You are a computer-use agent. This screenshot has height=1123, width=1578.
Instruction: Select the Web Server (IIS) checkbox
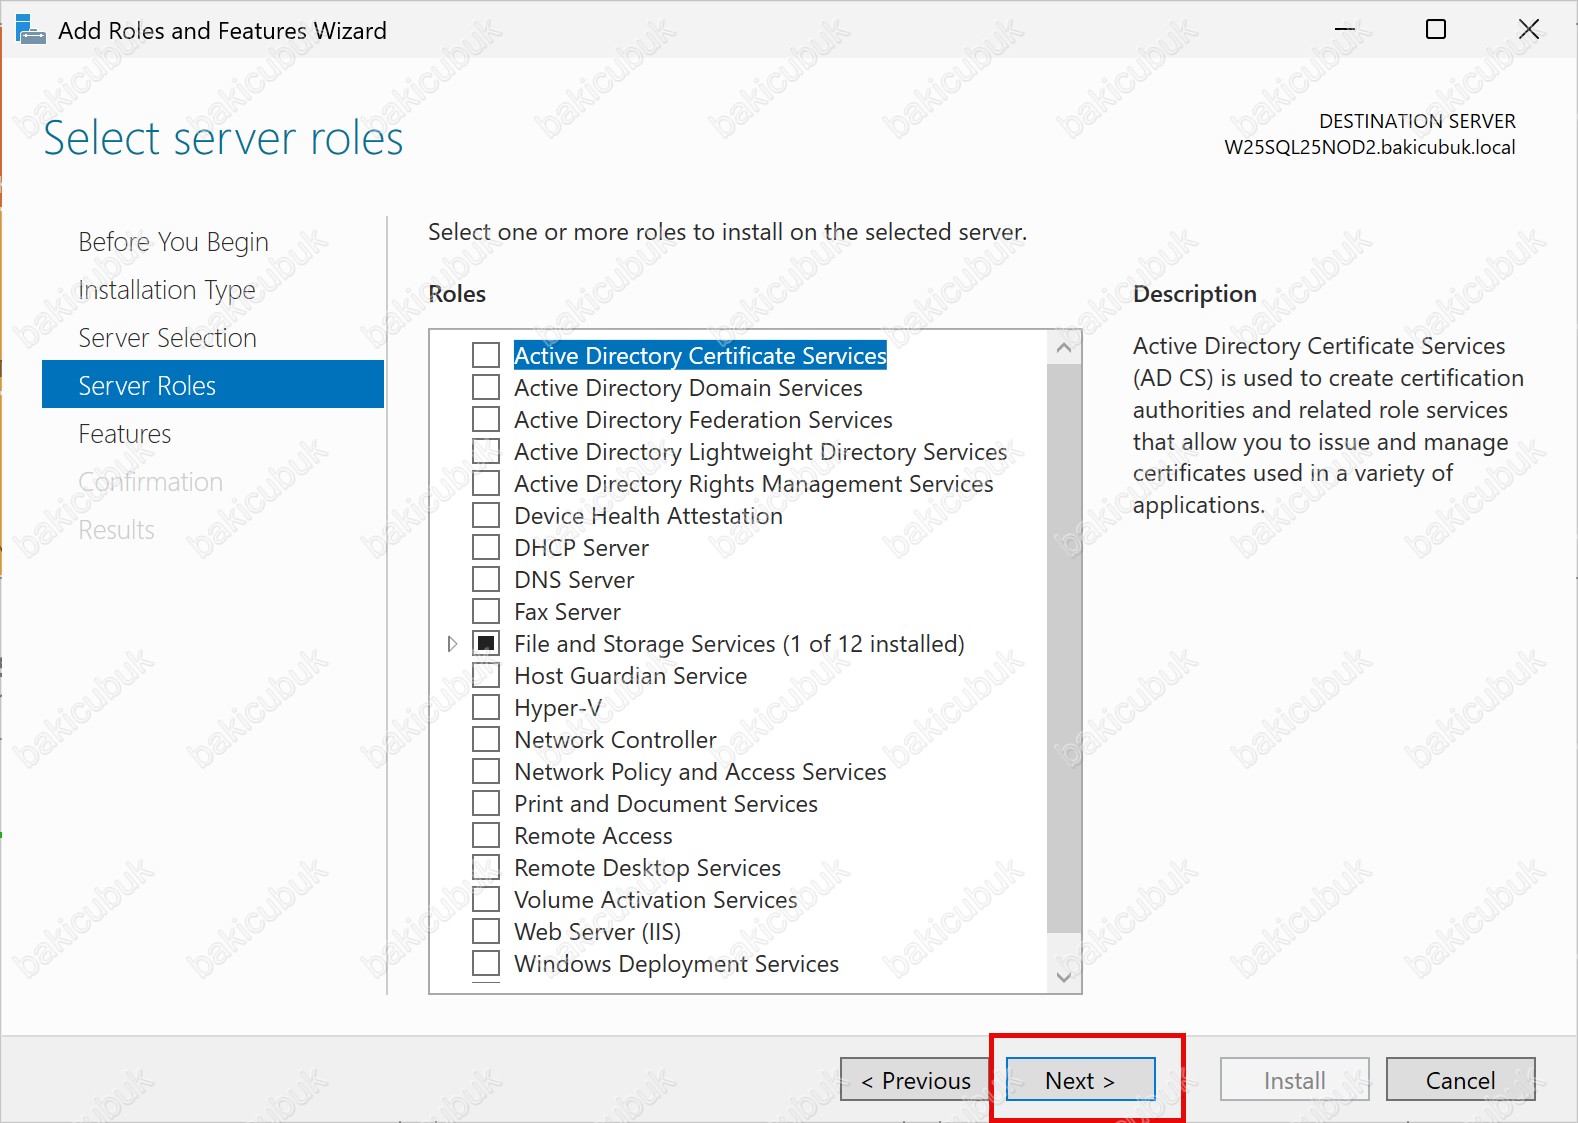486,932
